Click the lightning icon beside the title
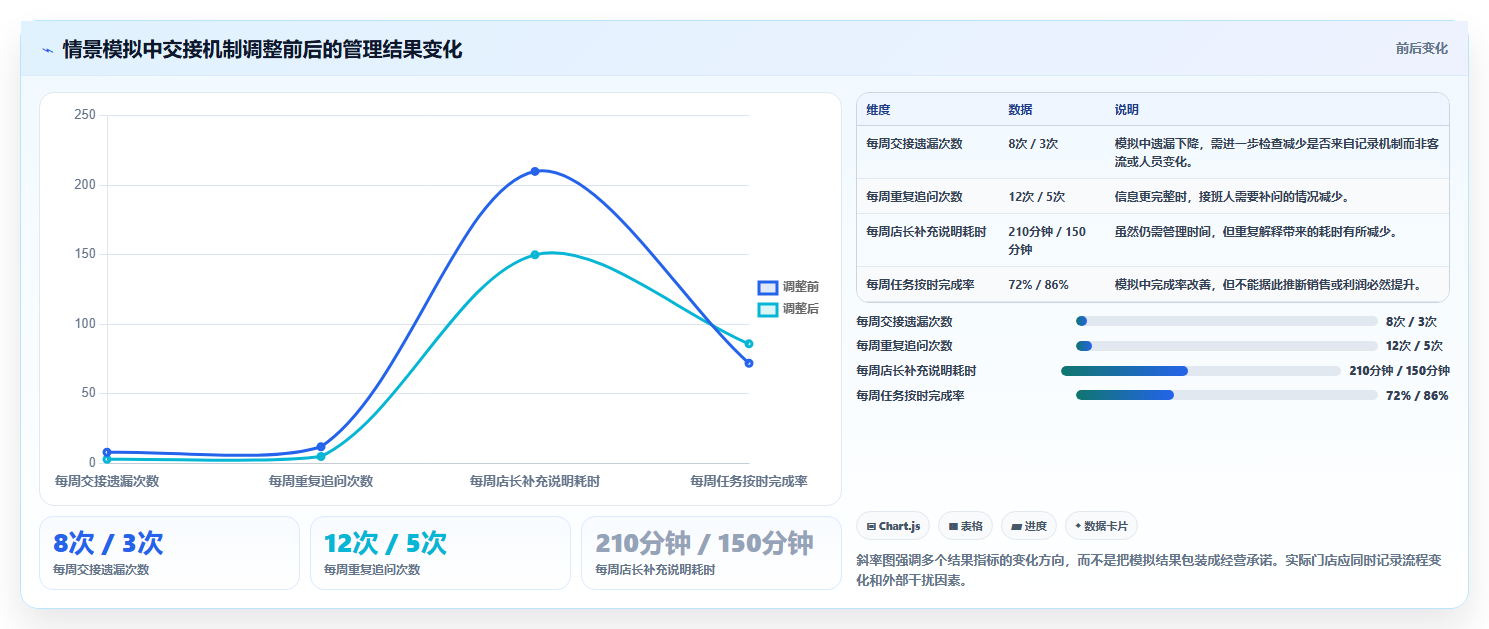Viewport: 1489px width, 629px height. coord(47,50)
